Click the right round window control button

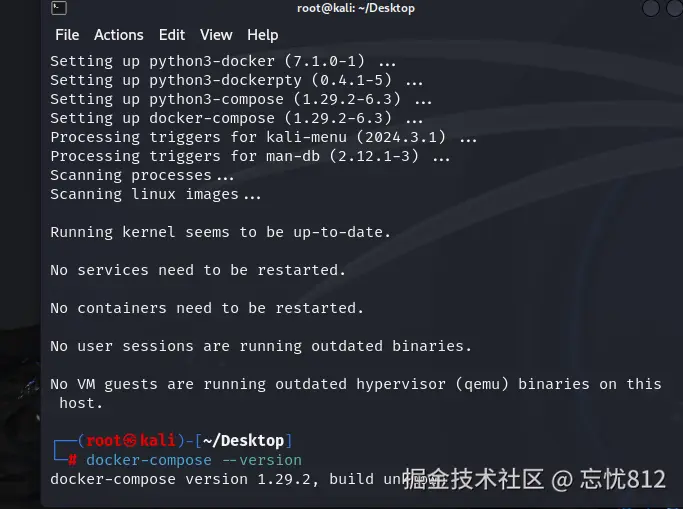(x=675, y=9)
